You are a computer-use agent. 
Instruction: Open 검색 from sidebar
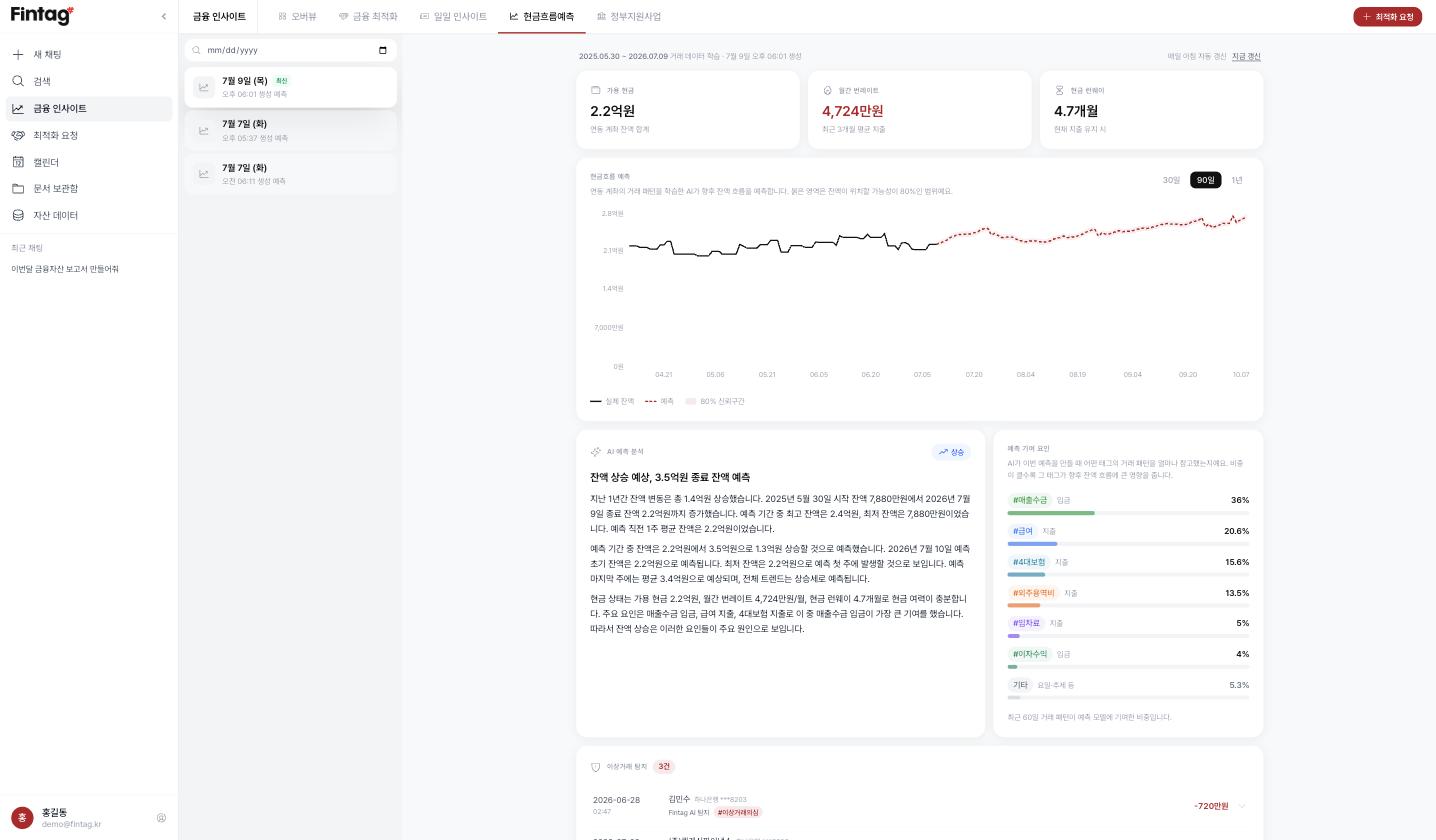point(89,81)
